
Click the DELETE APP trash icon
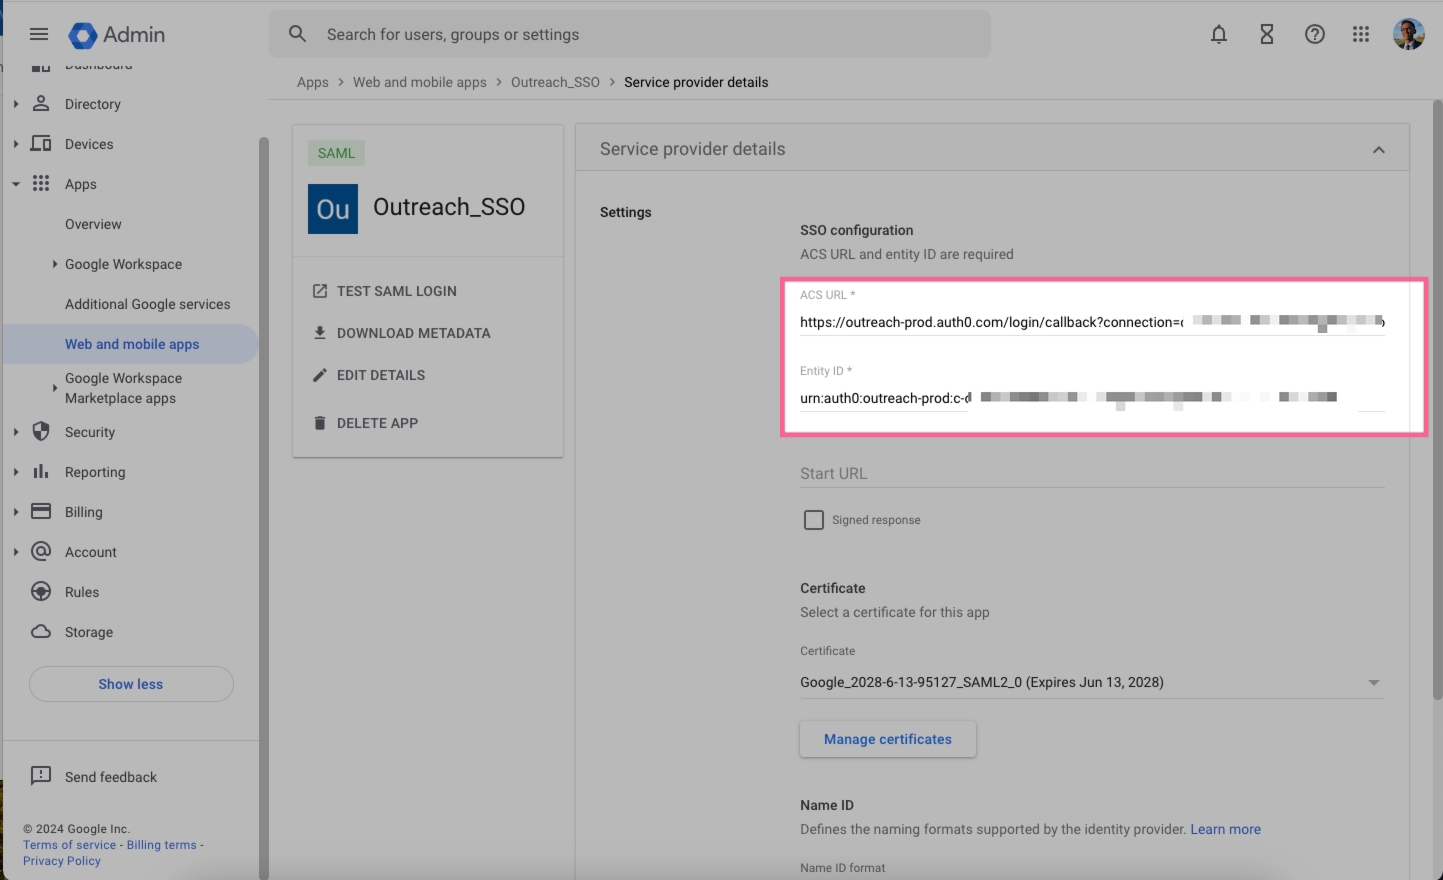322,422
